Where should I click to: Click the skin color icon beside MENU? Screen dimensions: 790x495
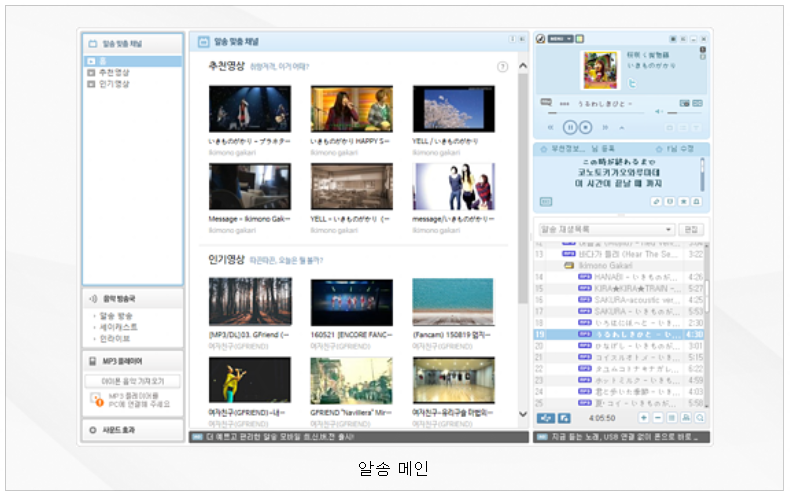click(x=579, y=39)
